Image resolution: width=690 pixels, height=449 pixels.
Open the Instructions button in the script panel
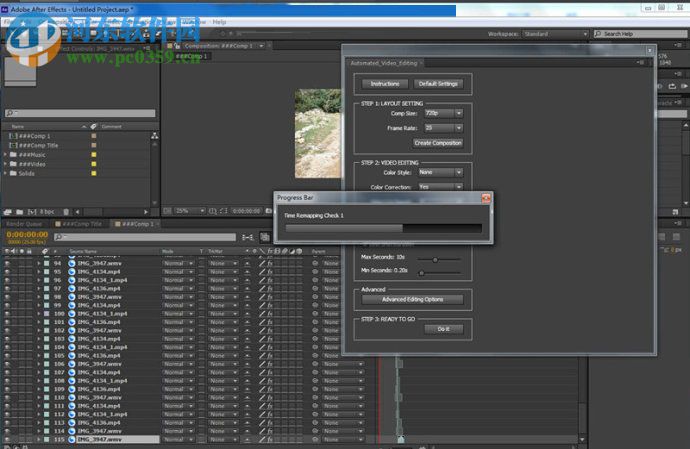[x=385, y=84]
